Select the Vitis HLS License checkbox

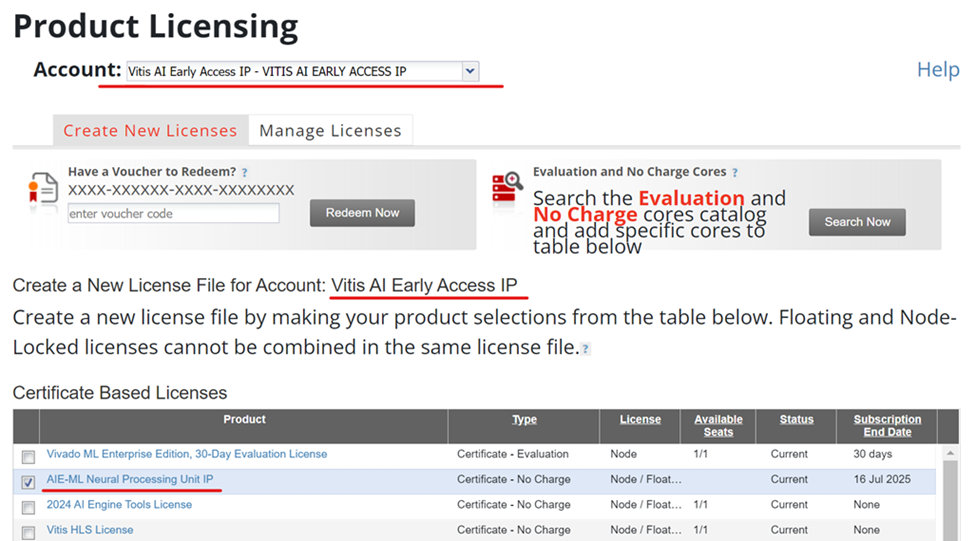click(x=28, y=532)
